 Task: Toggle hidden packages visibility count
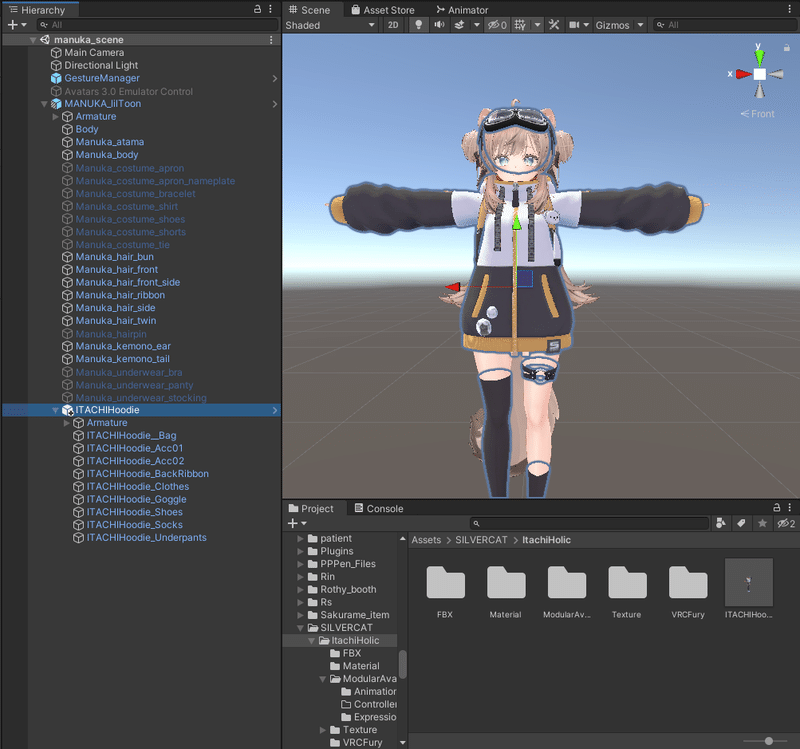click(786, 523)
